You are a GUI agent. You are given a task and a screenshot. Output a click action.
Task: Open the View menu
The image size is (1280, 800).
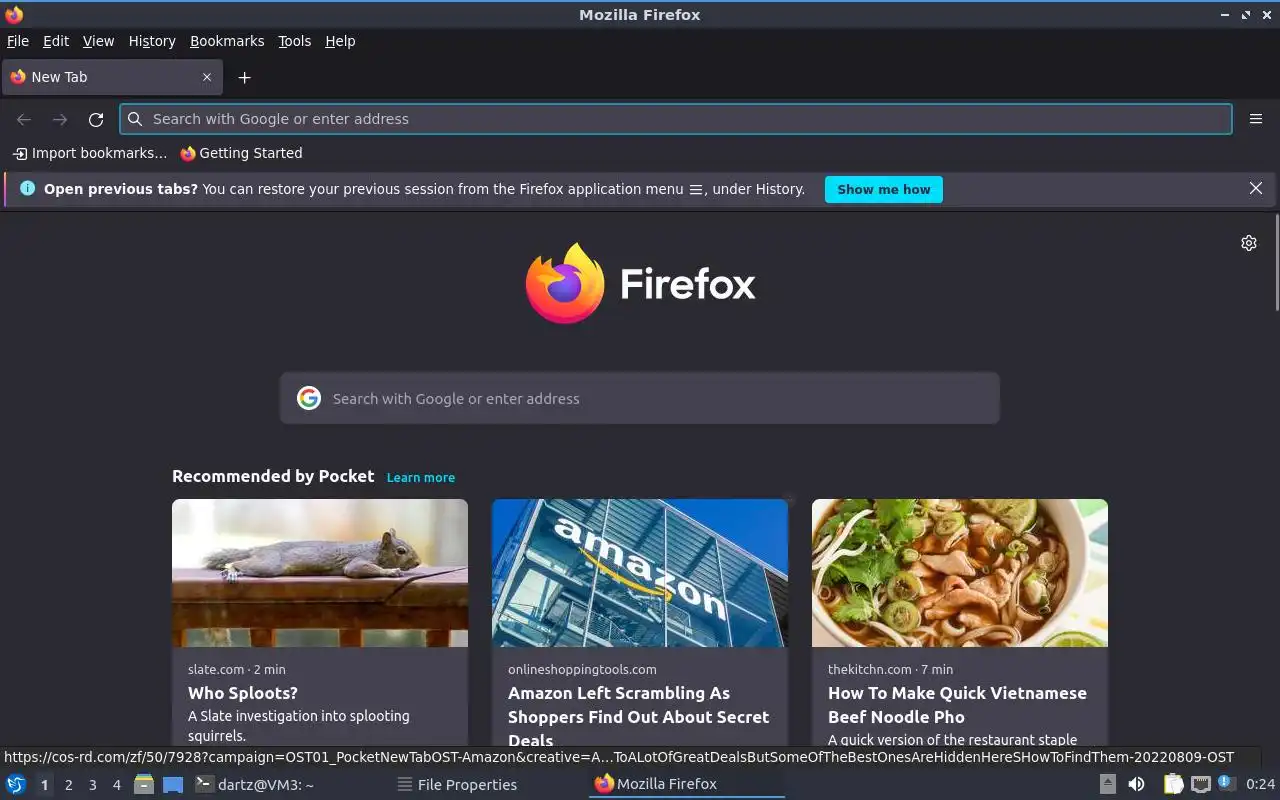(98, 41)
